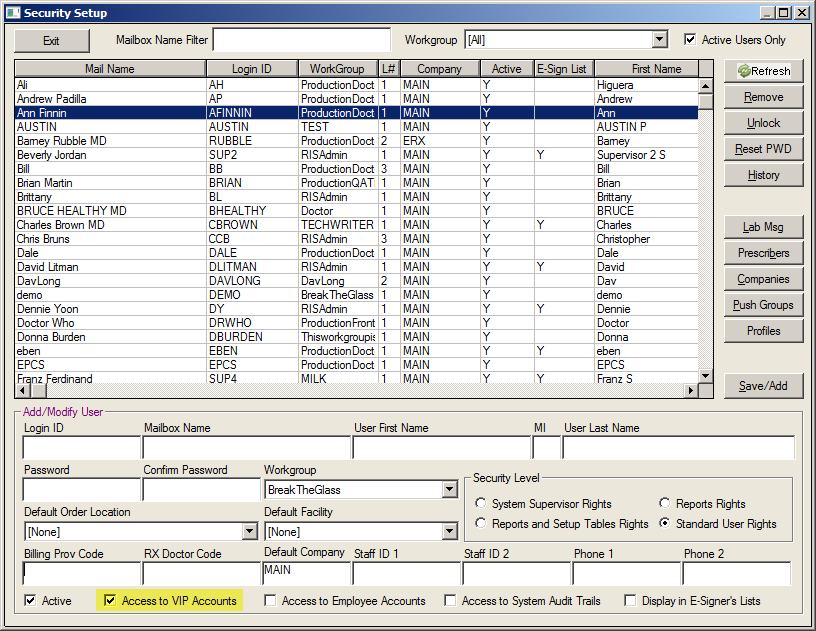Click the Login ID input field

(x=82, y=447)
